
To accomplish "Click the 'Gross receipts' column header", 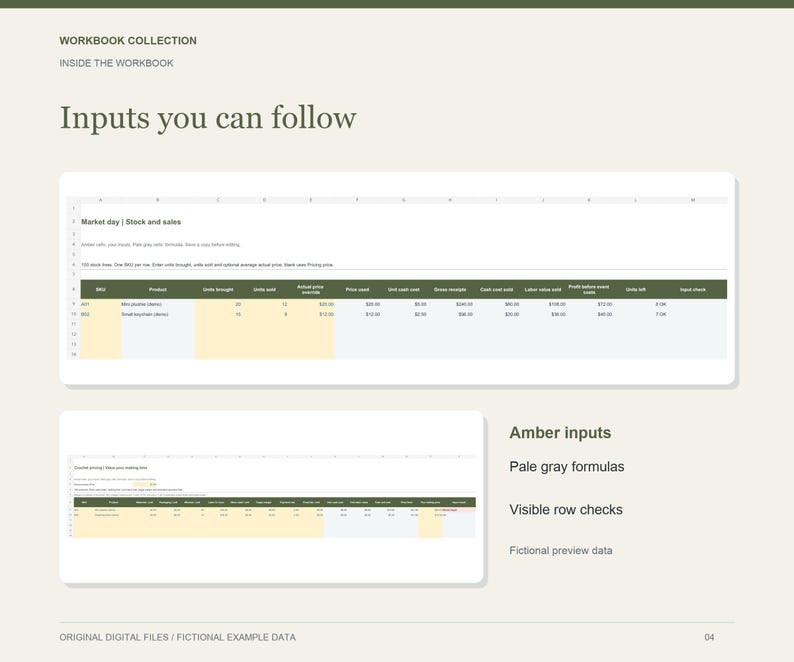I will click(x=450, y=290).
